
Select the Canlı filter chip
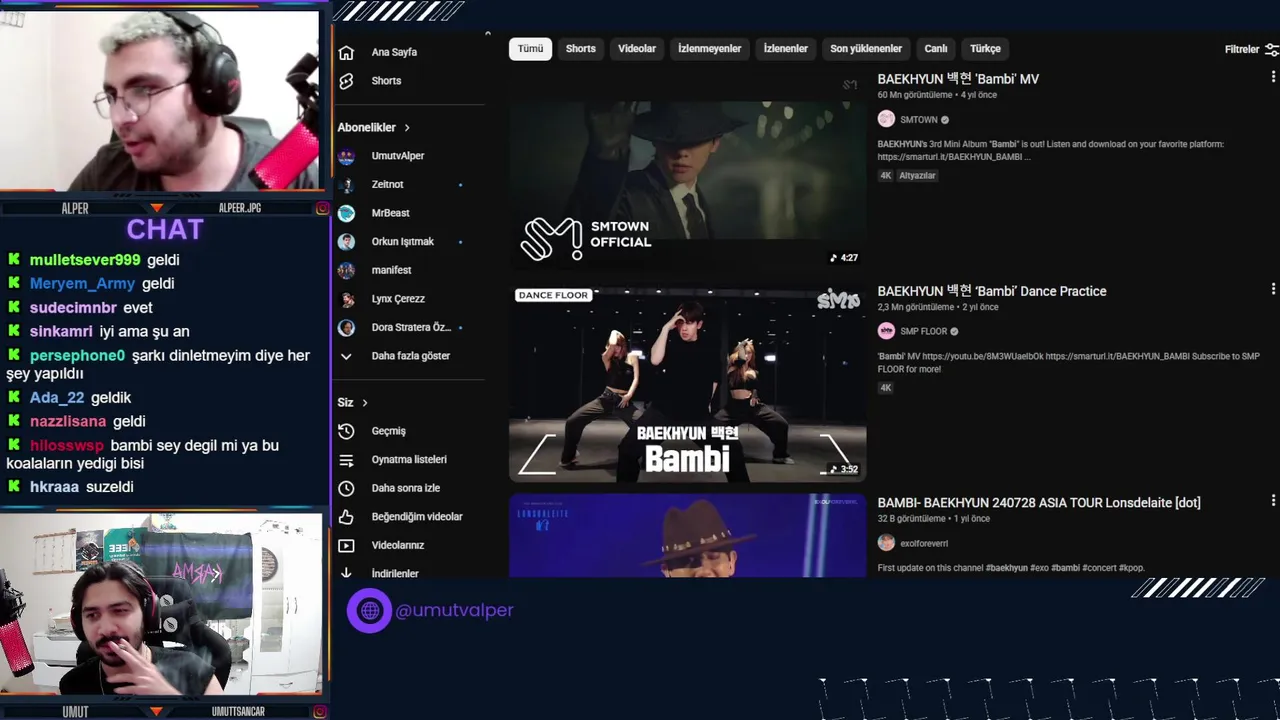tap(936, 49)
